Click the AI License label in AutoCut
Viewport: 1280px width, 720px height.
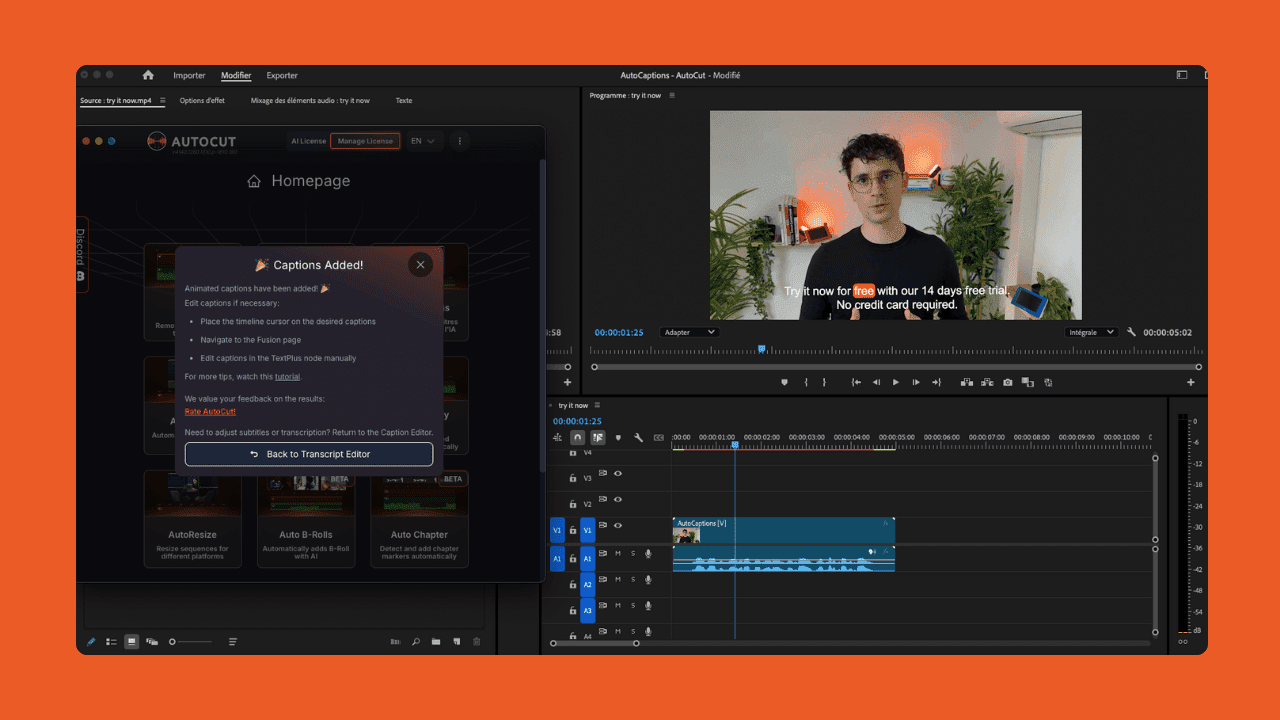[x=308, y=141]
